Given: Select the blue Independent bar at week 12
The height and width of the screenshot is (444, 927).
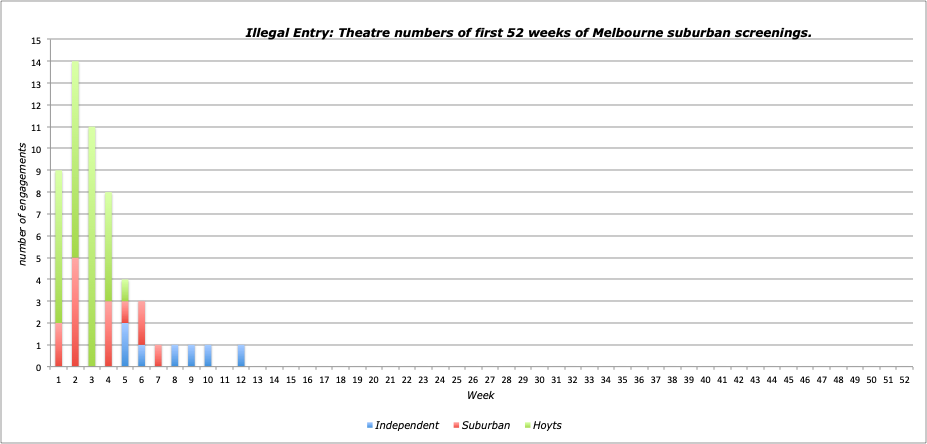Looking at the screenshot, I should coord(241,356).
